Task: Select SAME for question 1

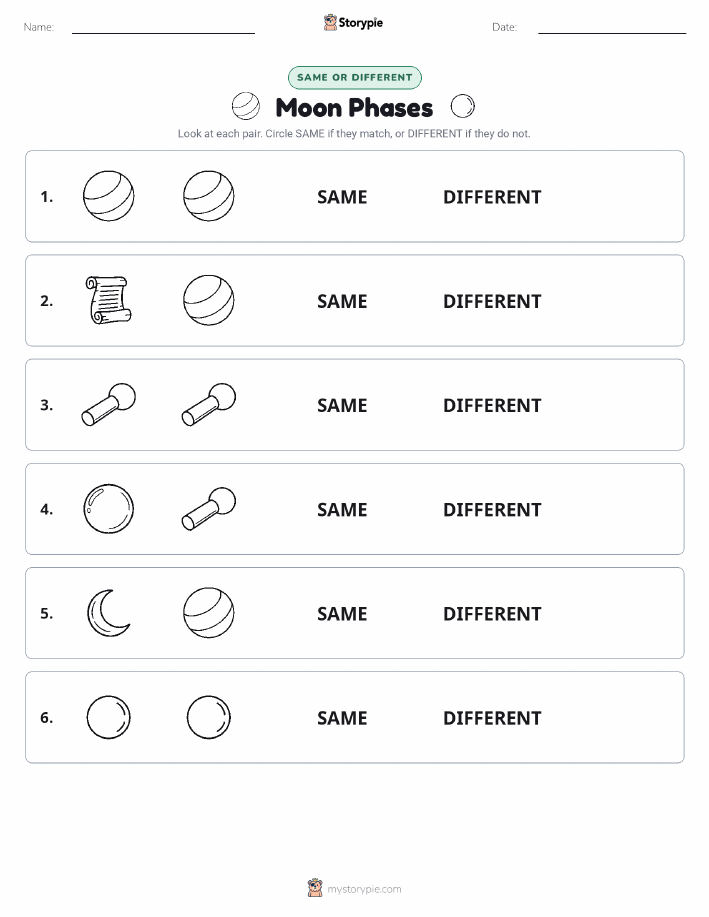Action: tap(342, 197)
